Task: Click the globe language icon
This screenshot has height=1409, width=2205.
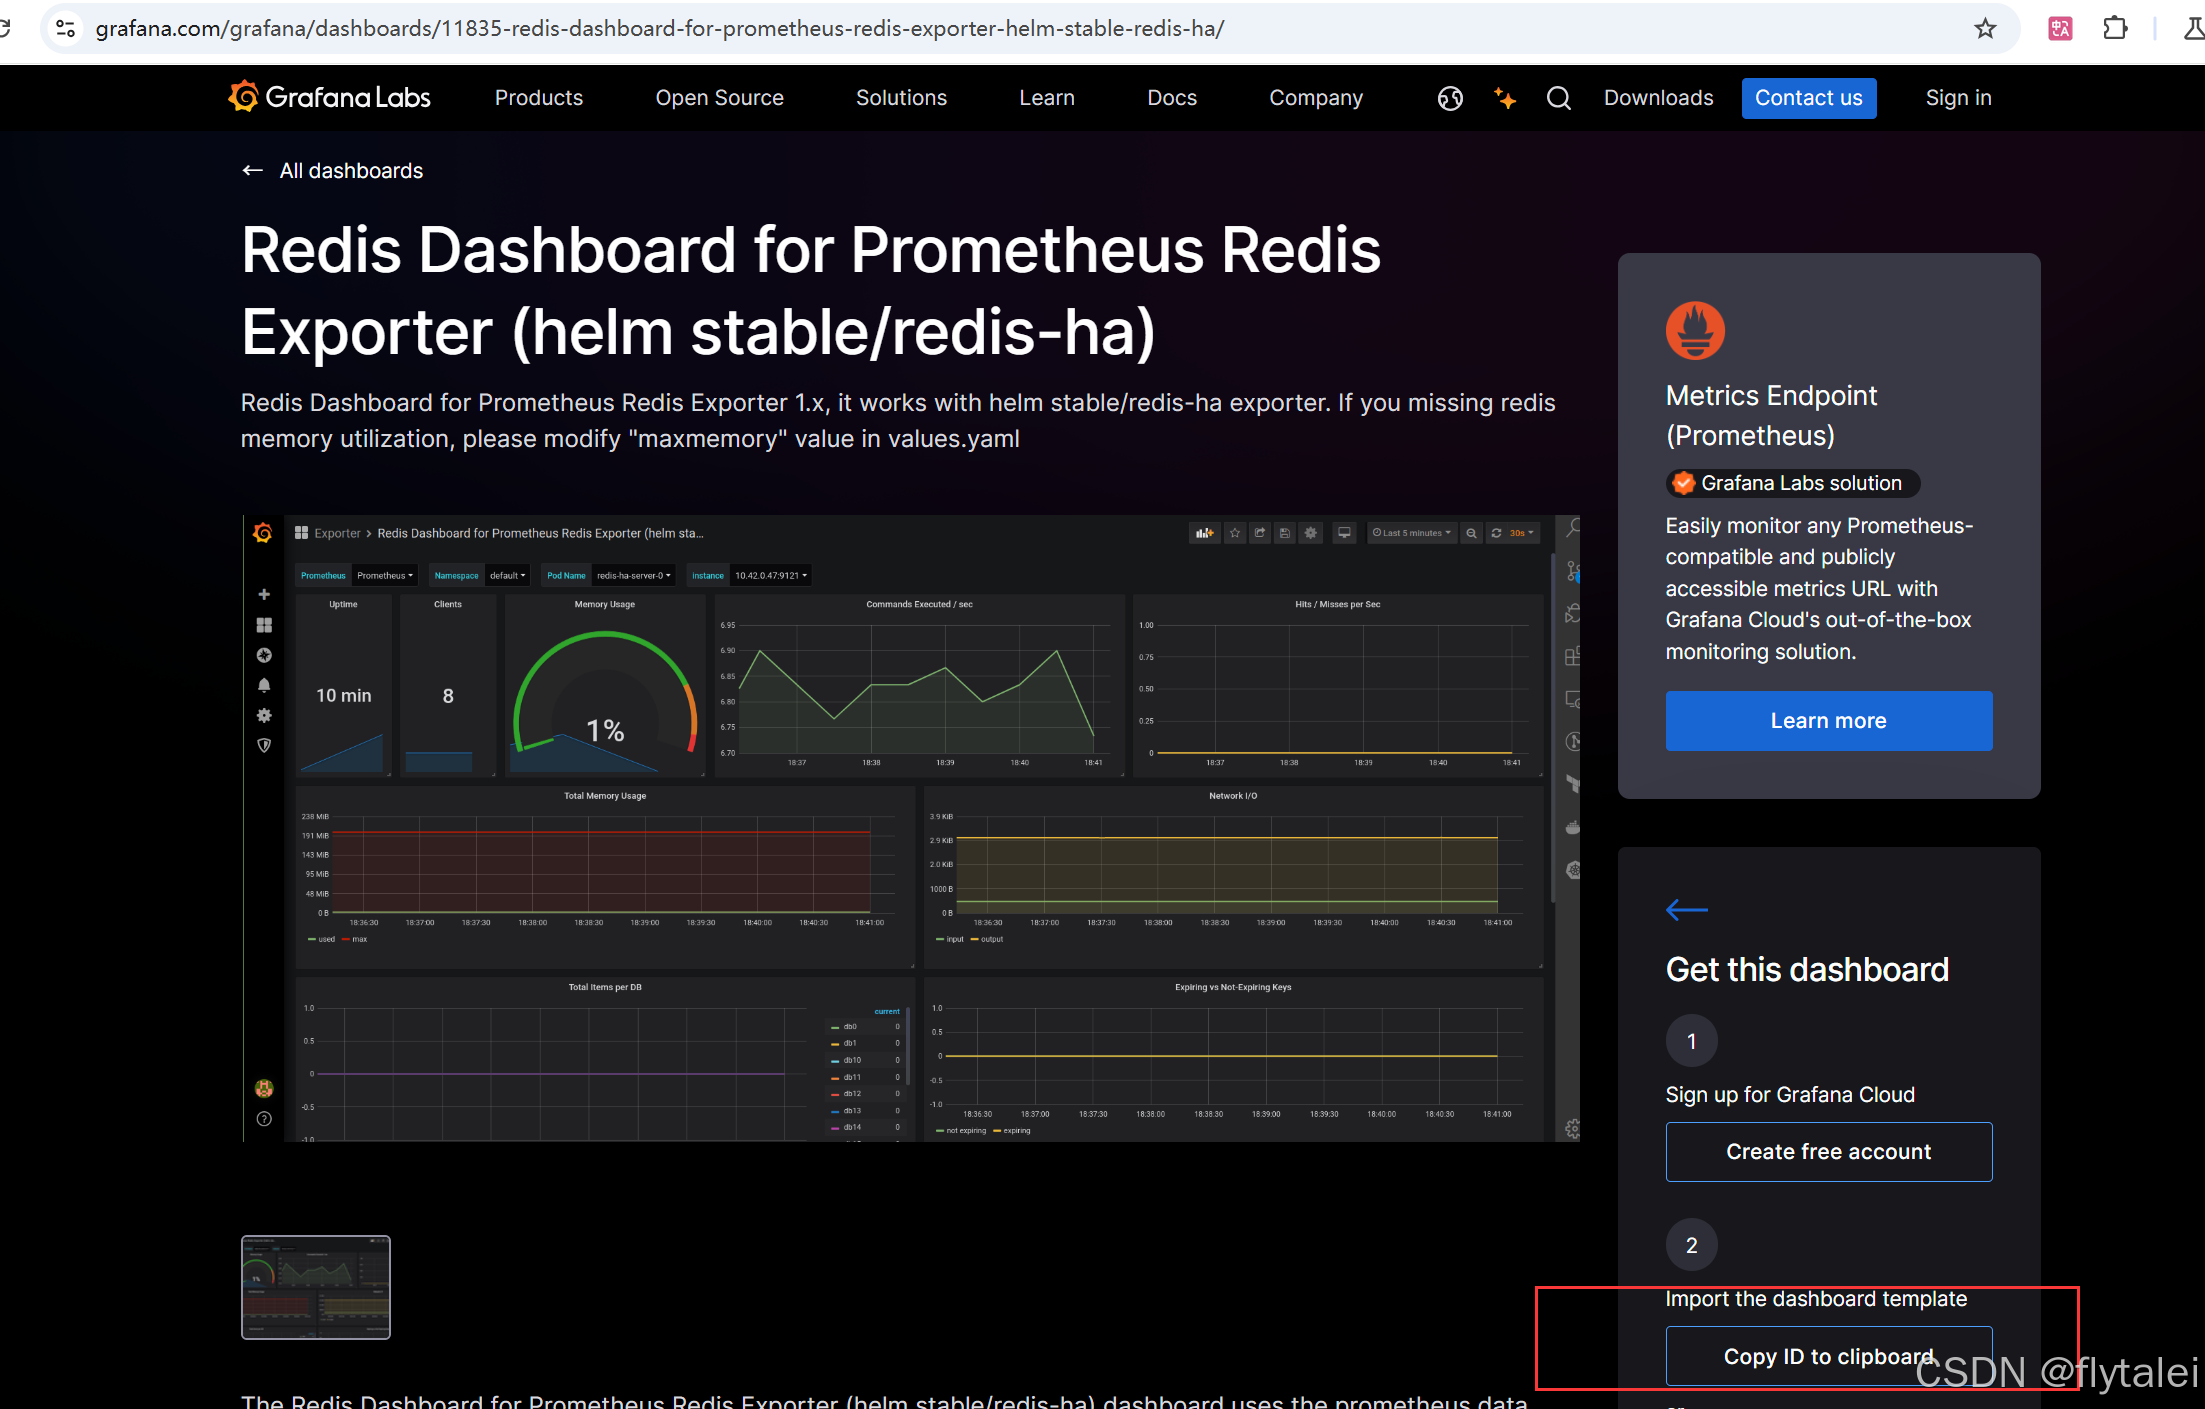Action: coord(1450,98)
